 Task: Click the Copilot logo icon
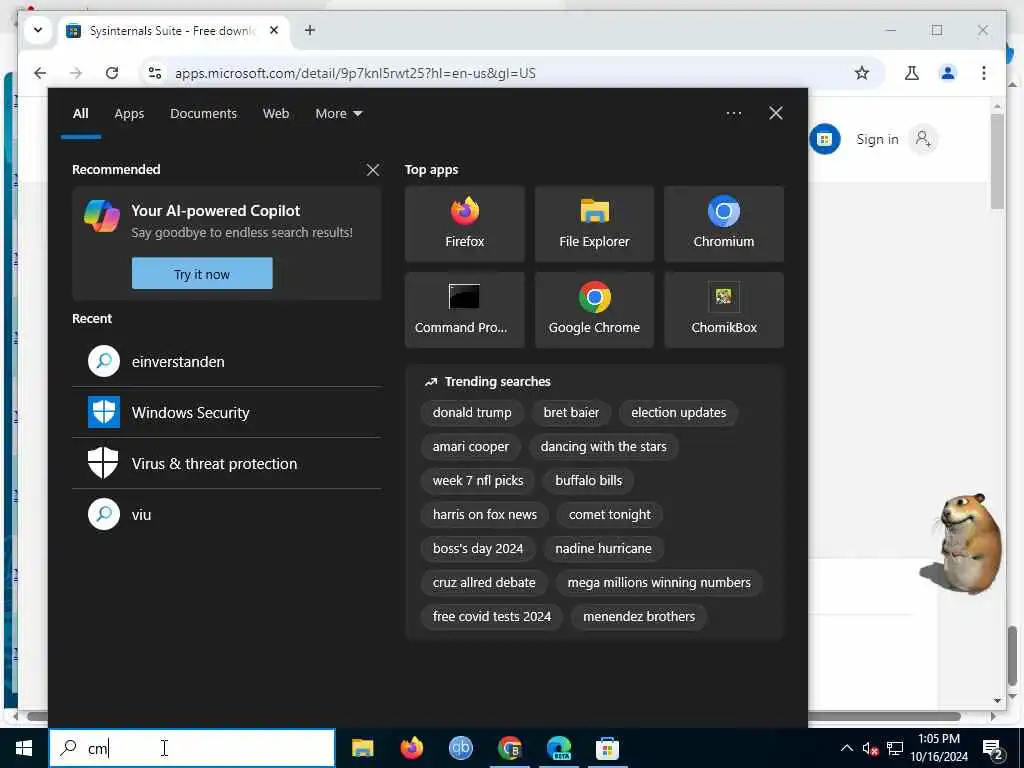pos(102,216)
